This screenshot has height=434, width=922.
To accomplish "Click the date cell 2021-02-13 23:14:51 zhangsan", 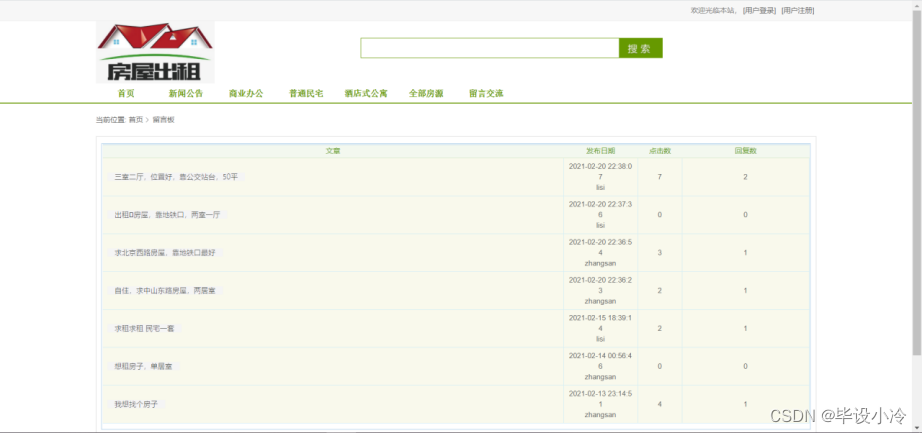I will [x=600, y=404].
